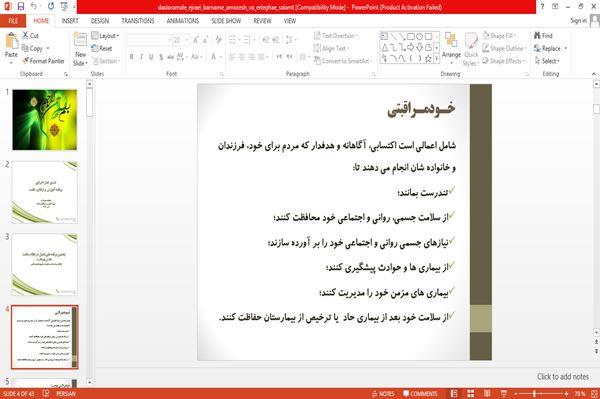Expand Text Direction options
The height and width of the screenshot is (399, 600).
[x=336, y=36]
